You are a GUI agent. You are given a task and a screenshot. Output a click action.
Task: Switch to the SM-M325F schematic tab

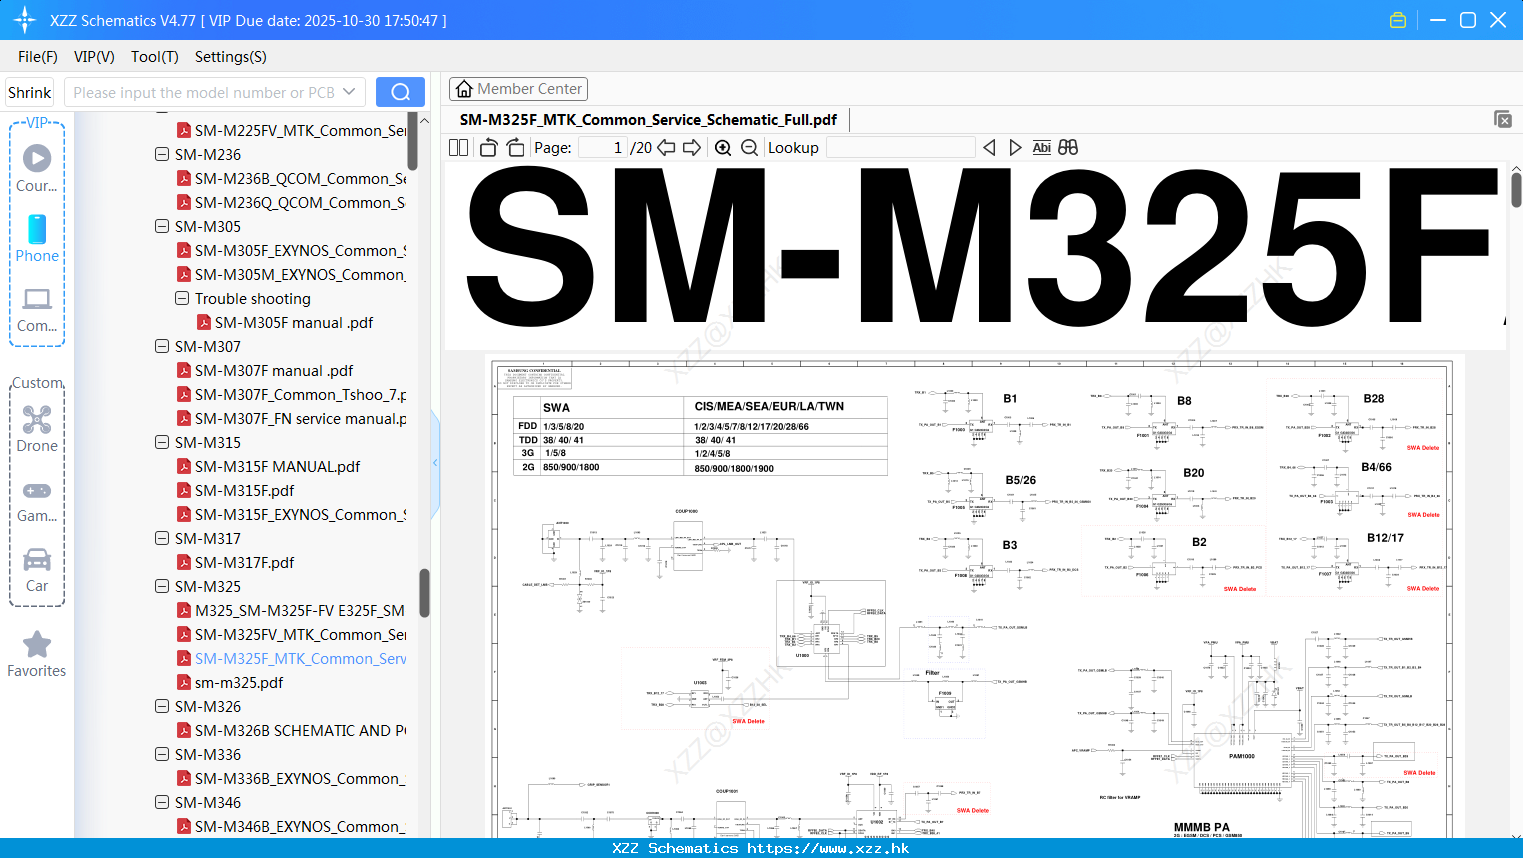[647, 119]
